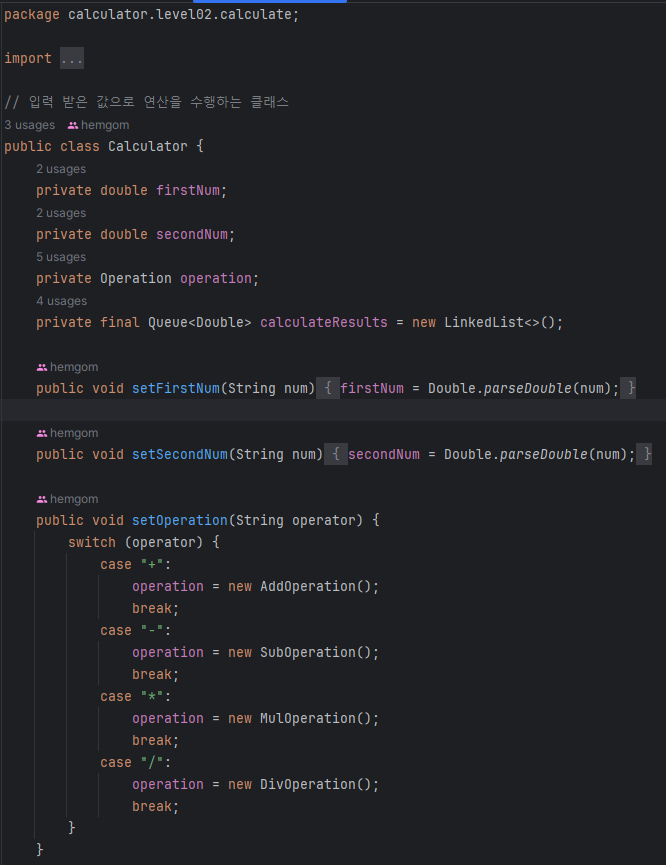666x865 pixels.
Task: Open '2 usages' hint above secondNum field
Action: (61, 213)
